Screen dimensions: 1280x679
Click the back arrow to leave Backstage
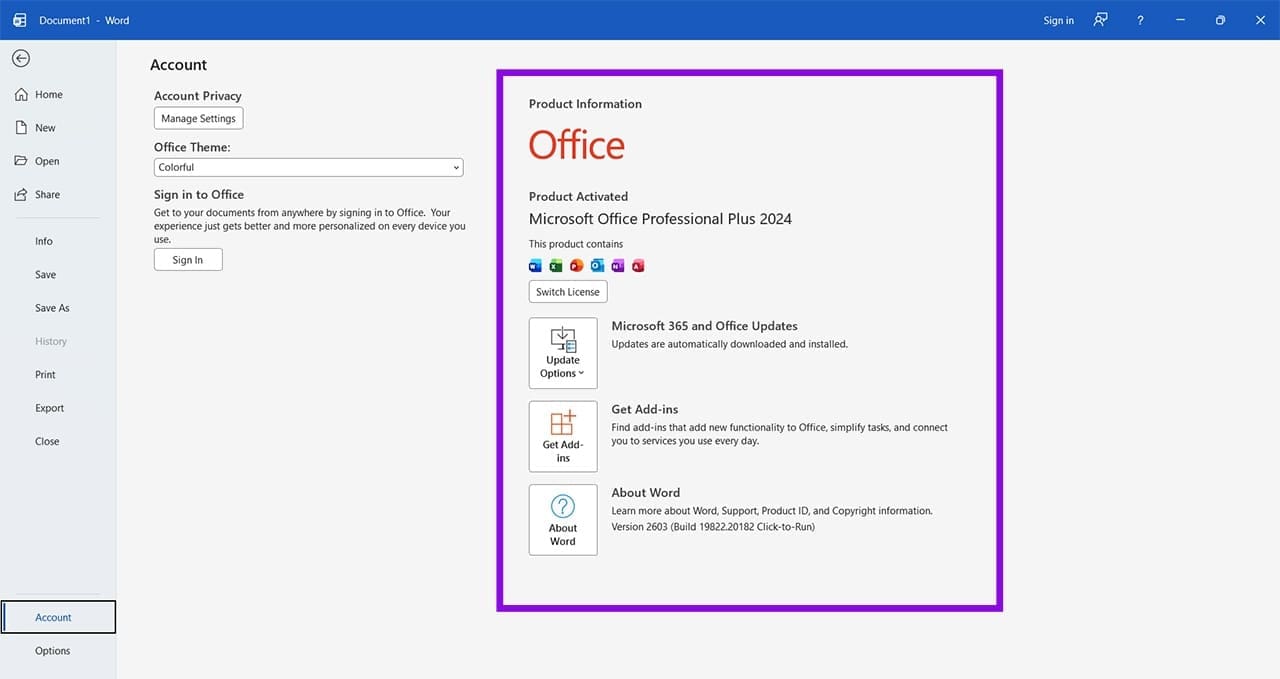point(21,59)
